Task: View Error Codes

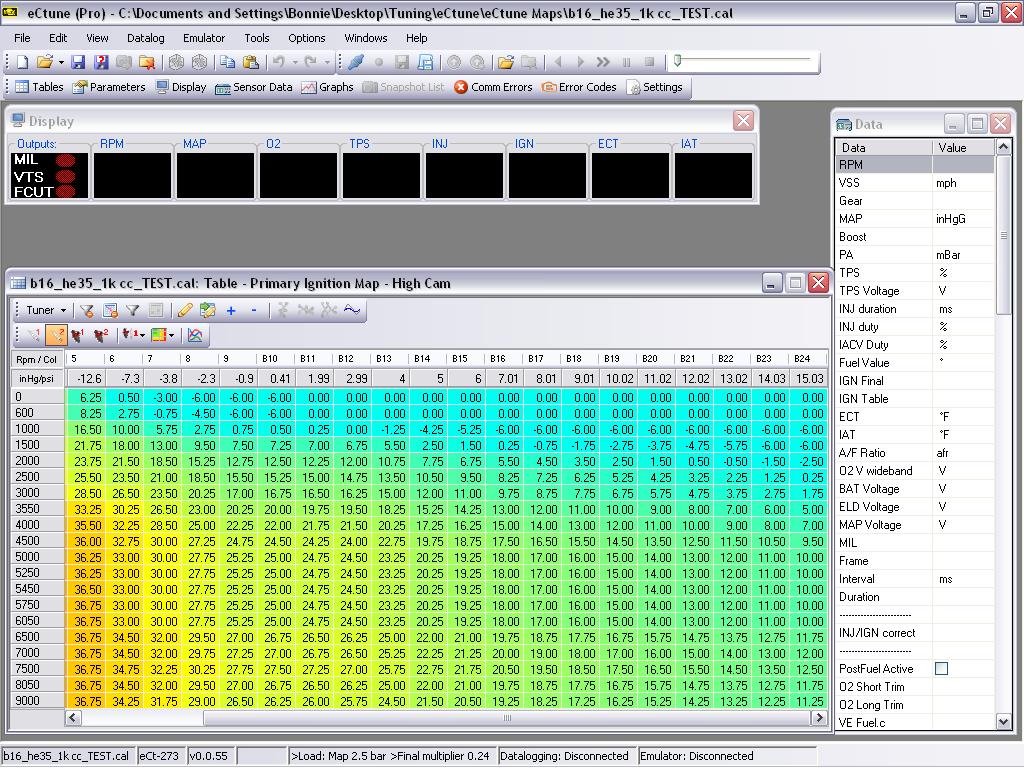Action: [579, 87]
